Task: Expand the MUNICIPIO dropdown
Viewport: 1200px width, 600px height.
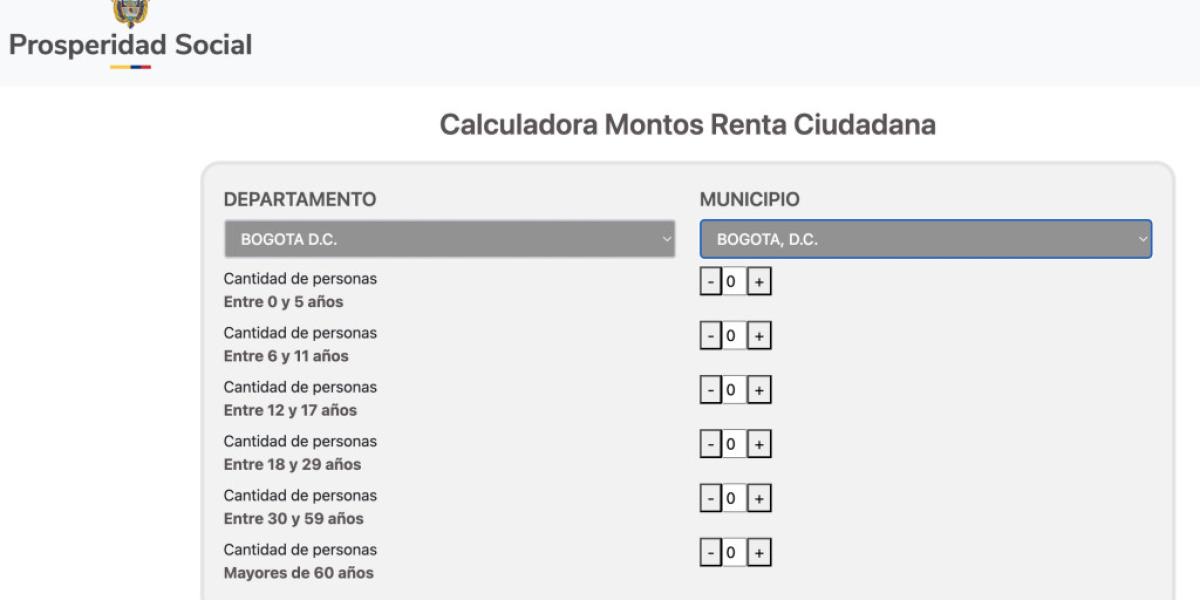Action: 925,240
